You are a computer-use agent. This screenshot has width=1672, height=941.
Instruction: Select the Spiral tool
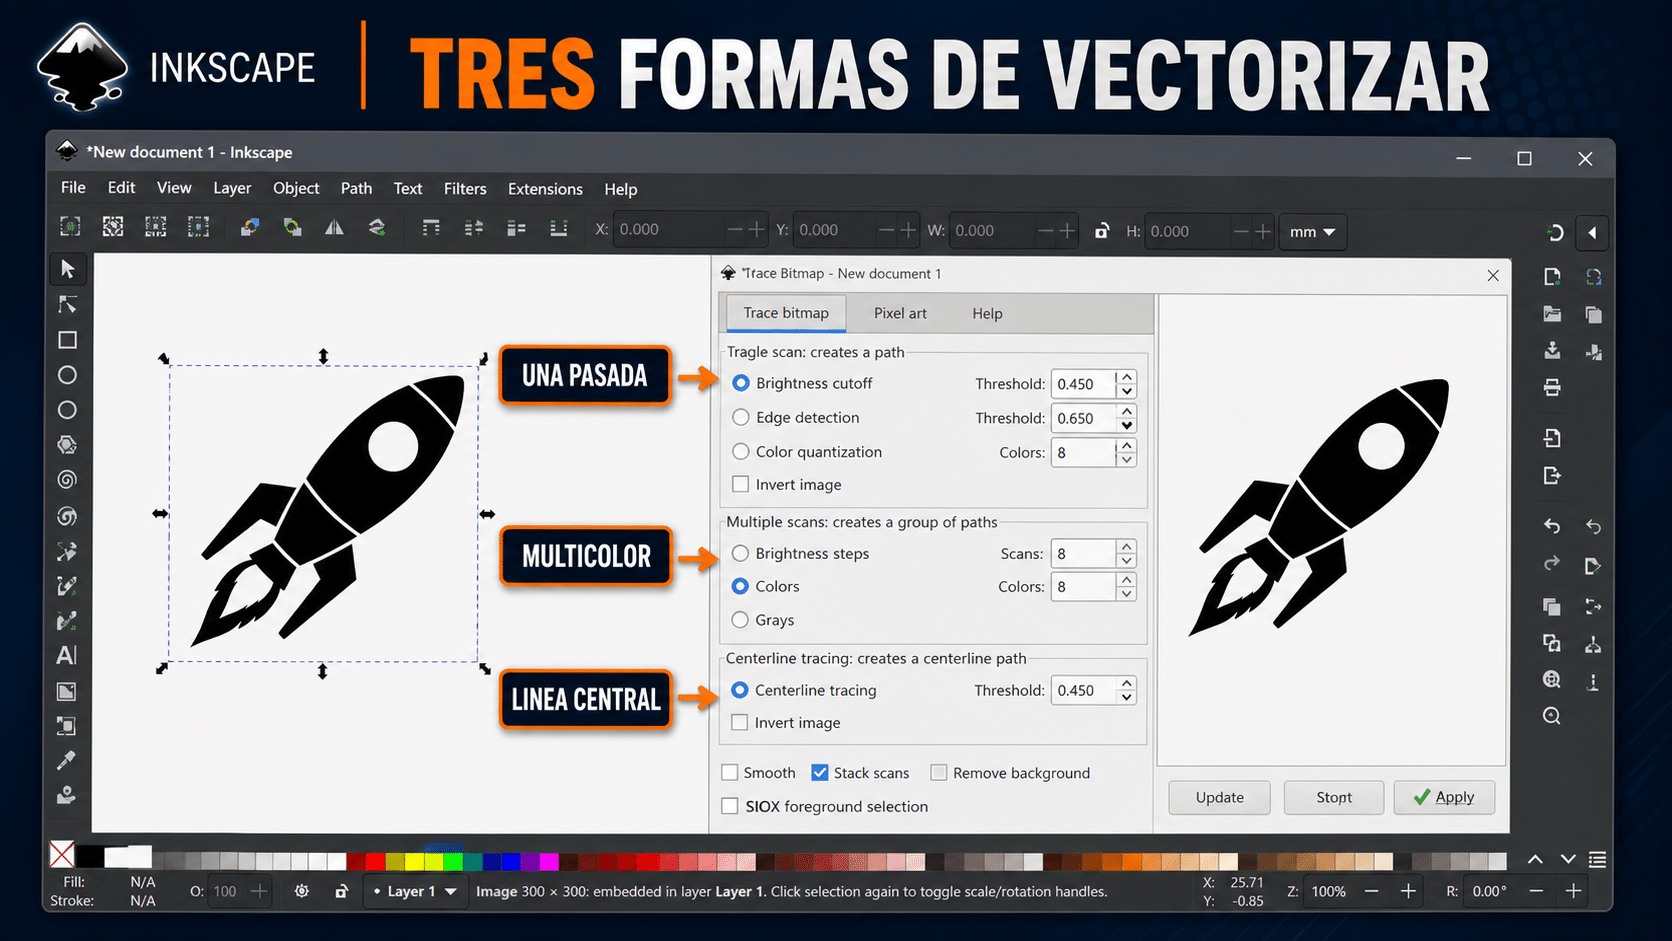click(68, 480)
